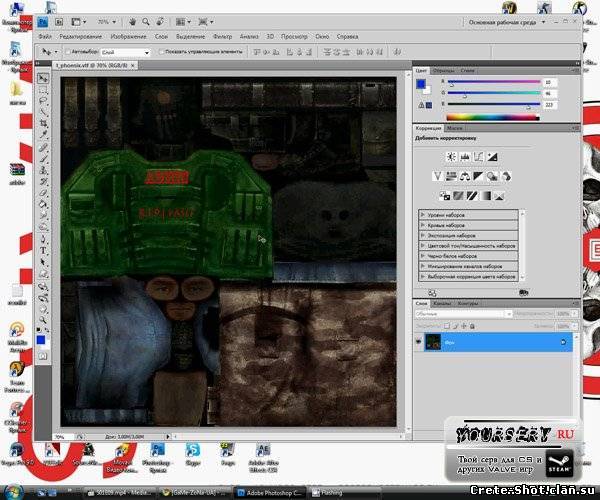Screen dimensions: 600x500
Task: Pick the Zoom tool in application bar
Action: pos(146,22)
